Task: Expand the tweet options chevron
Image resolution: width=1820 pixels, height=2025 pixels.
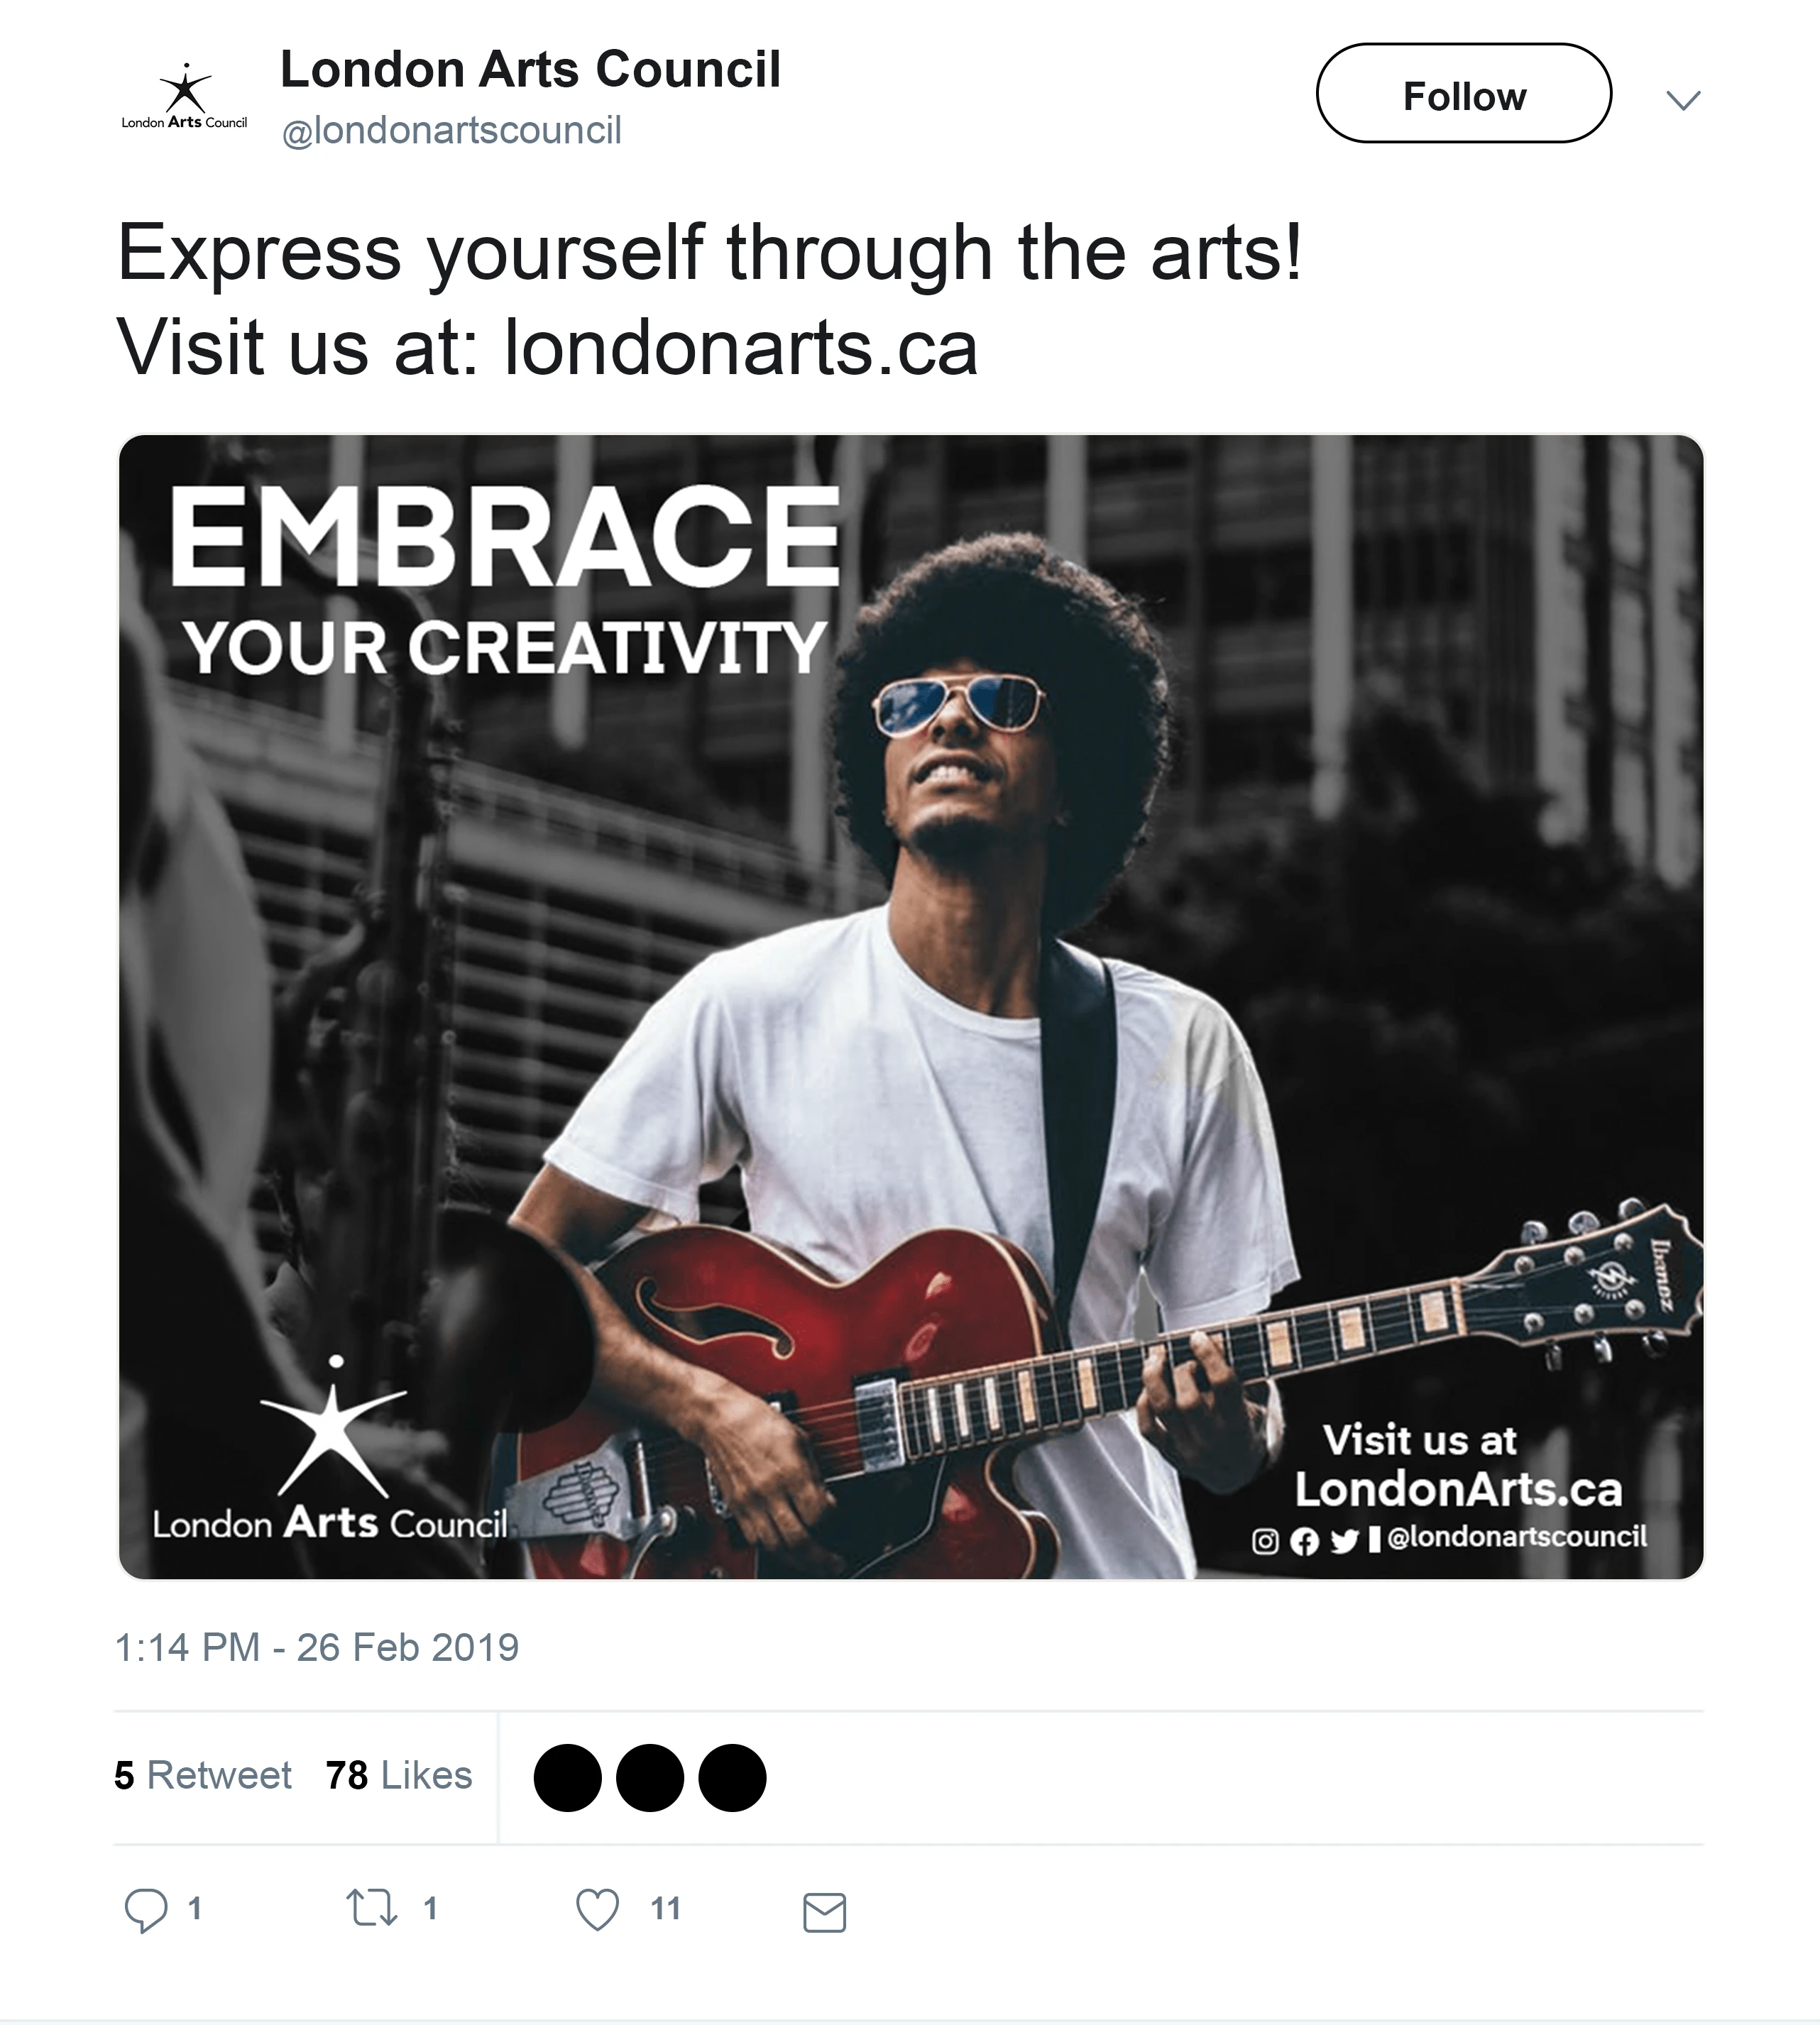Action: (x=1683, y=99)
